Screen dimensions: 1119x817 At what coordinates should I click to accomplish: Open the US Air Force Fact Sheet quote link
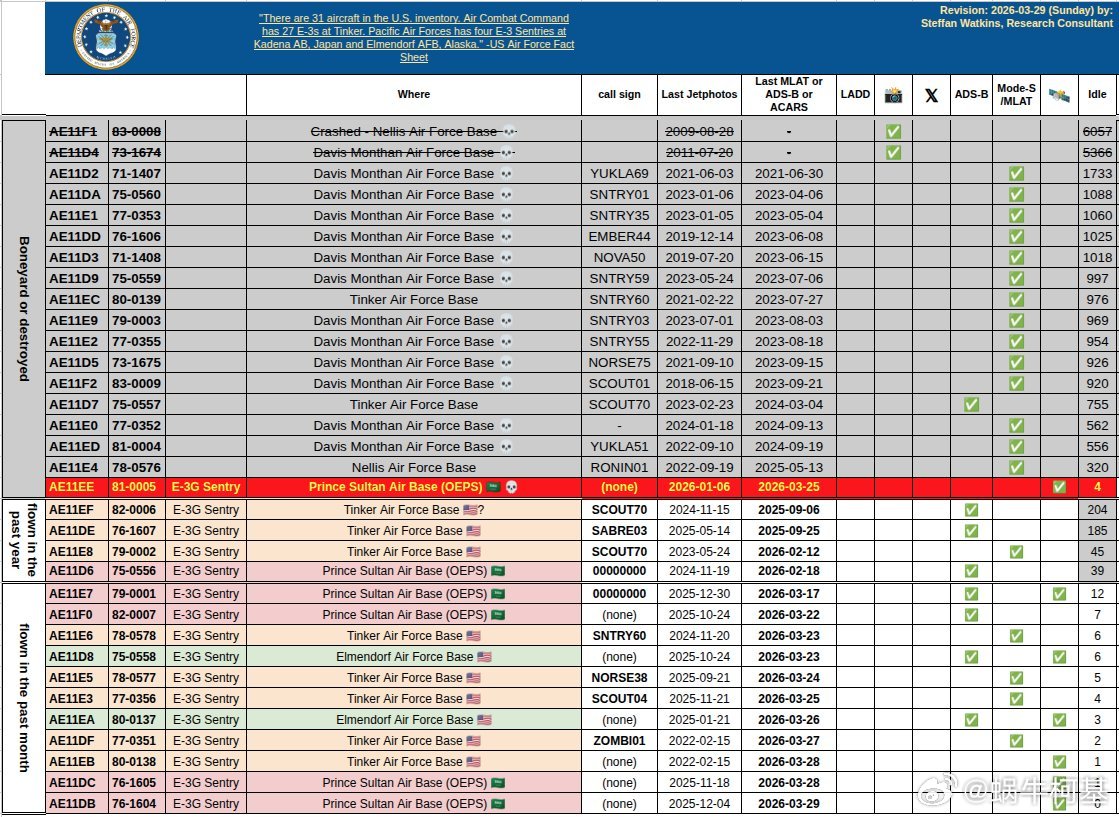click(414, 38)
